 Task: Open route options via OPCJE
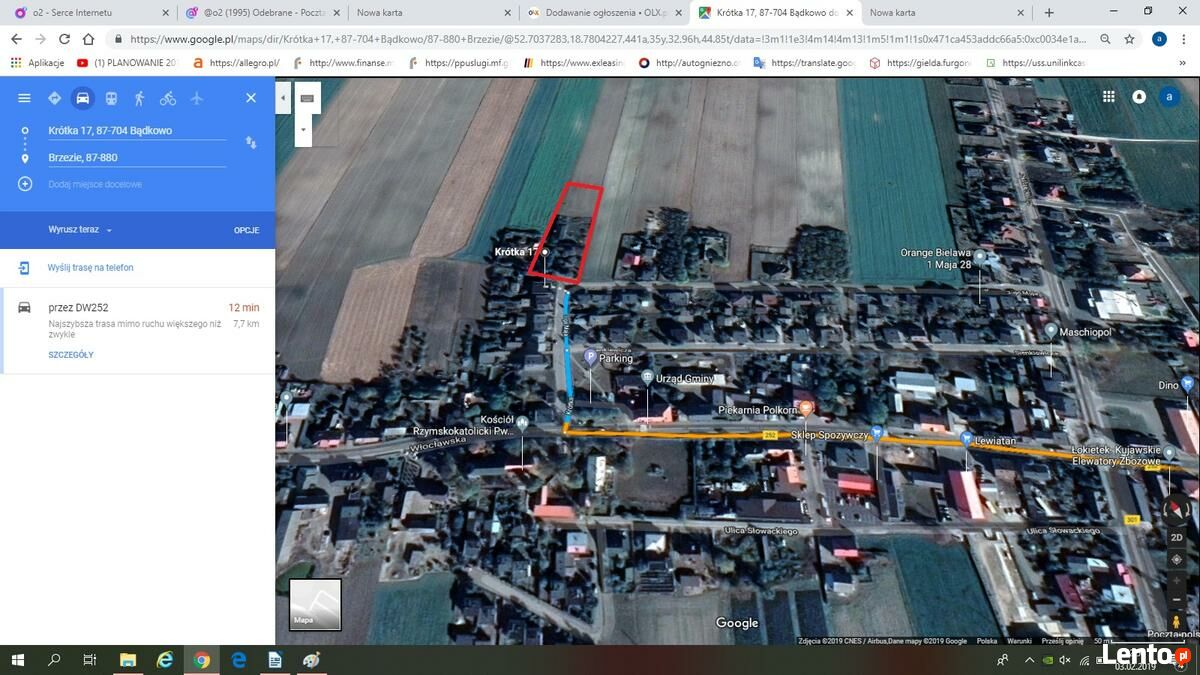point(247,230)
